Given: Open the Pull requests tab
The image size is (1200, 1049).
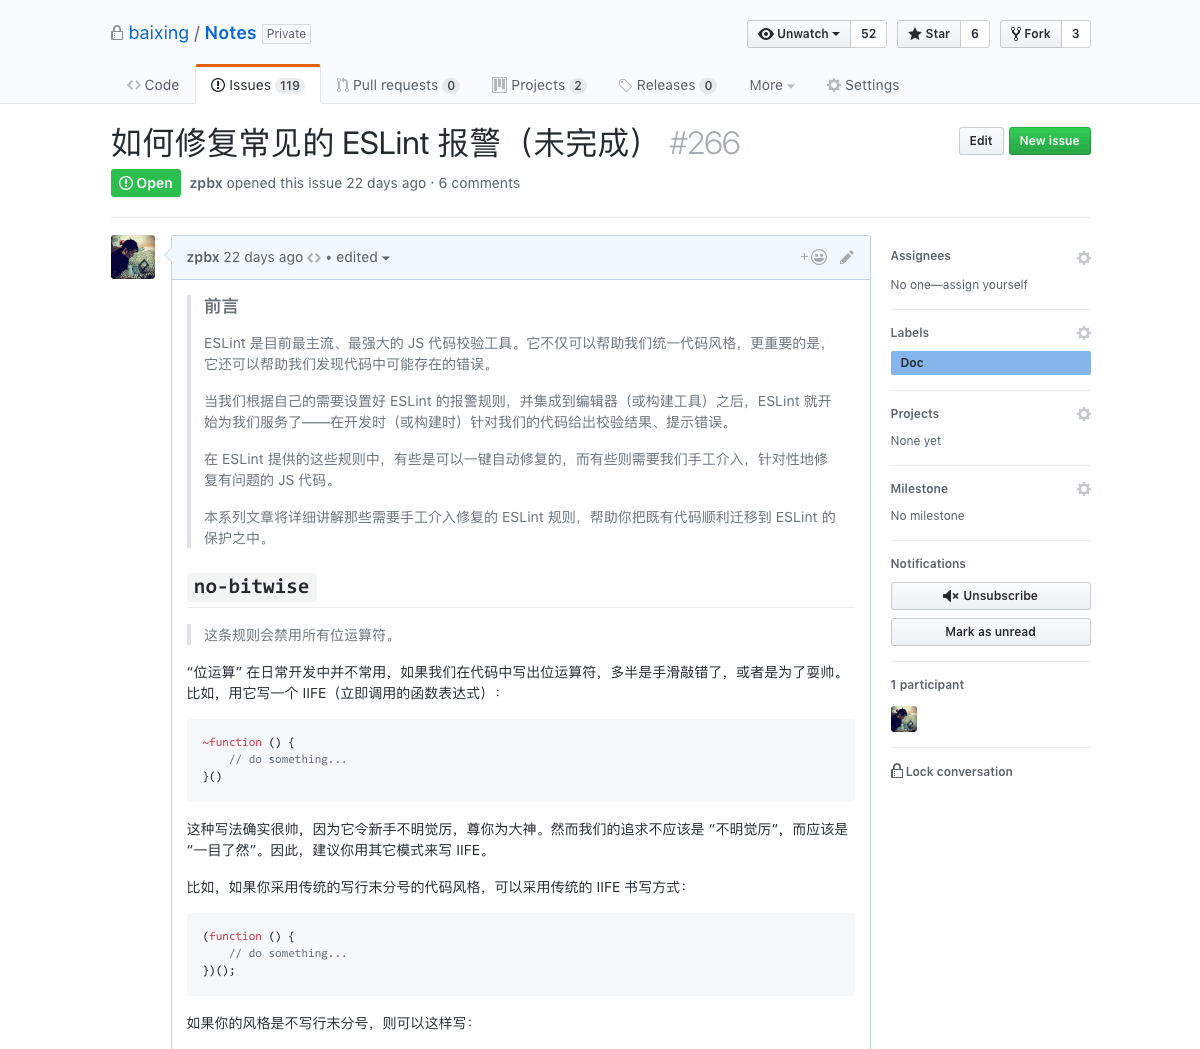Looking at the screenshot, I should pos(398,85).
